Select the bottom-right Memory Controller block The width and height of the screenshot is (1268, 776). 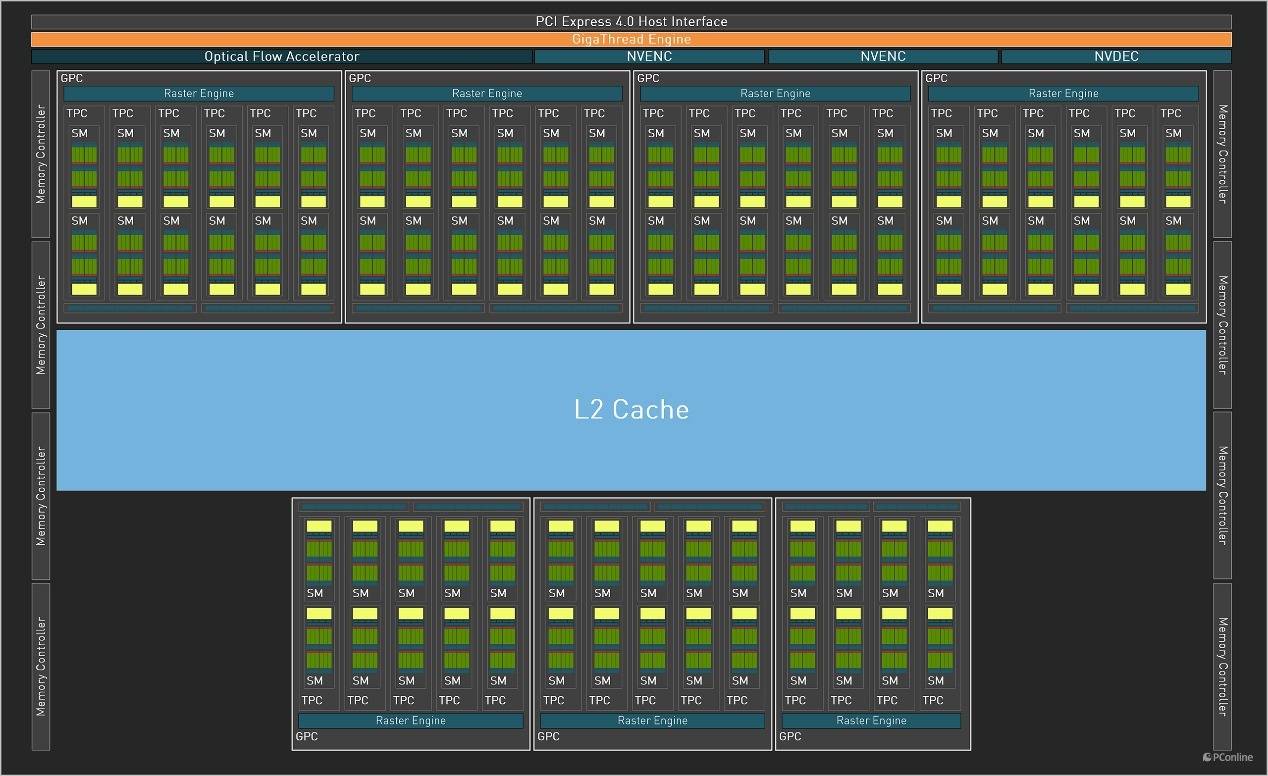1222,666
